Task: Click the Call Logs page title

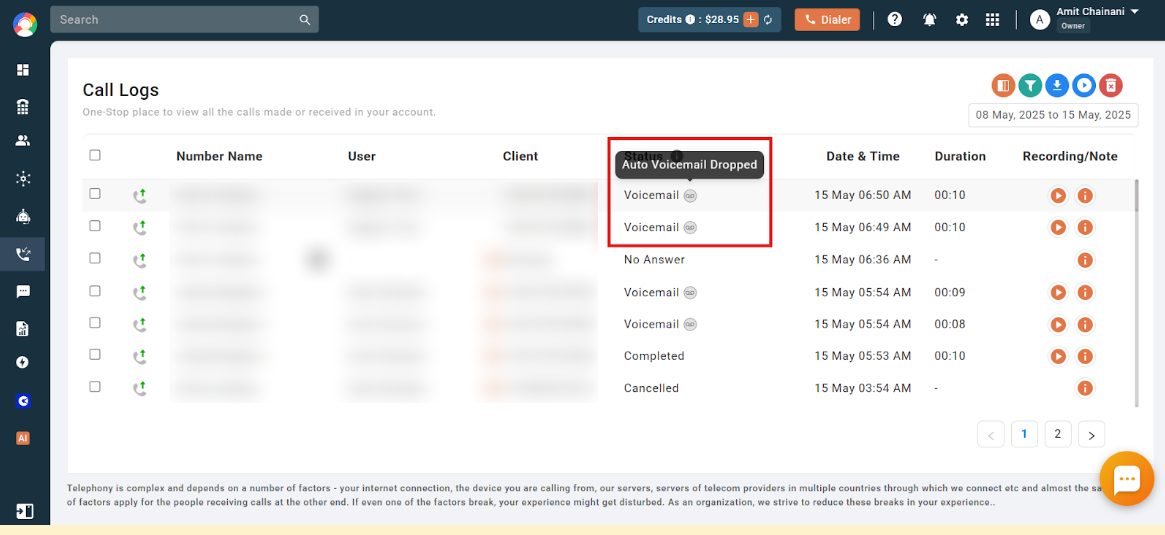Action: [121, 90]
